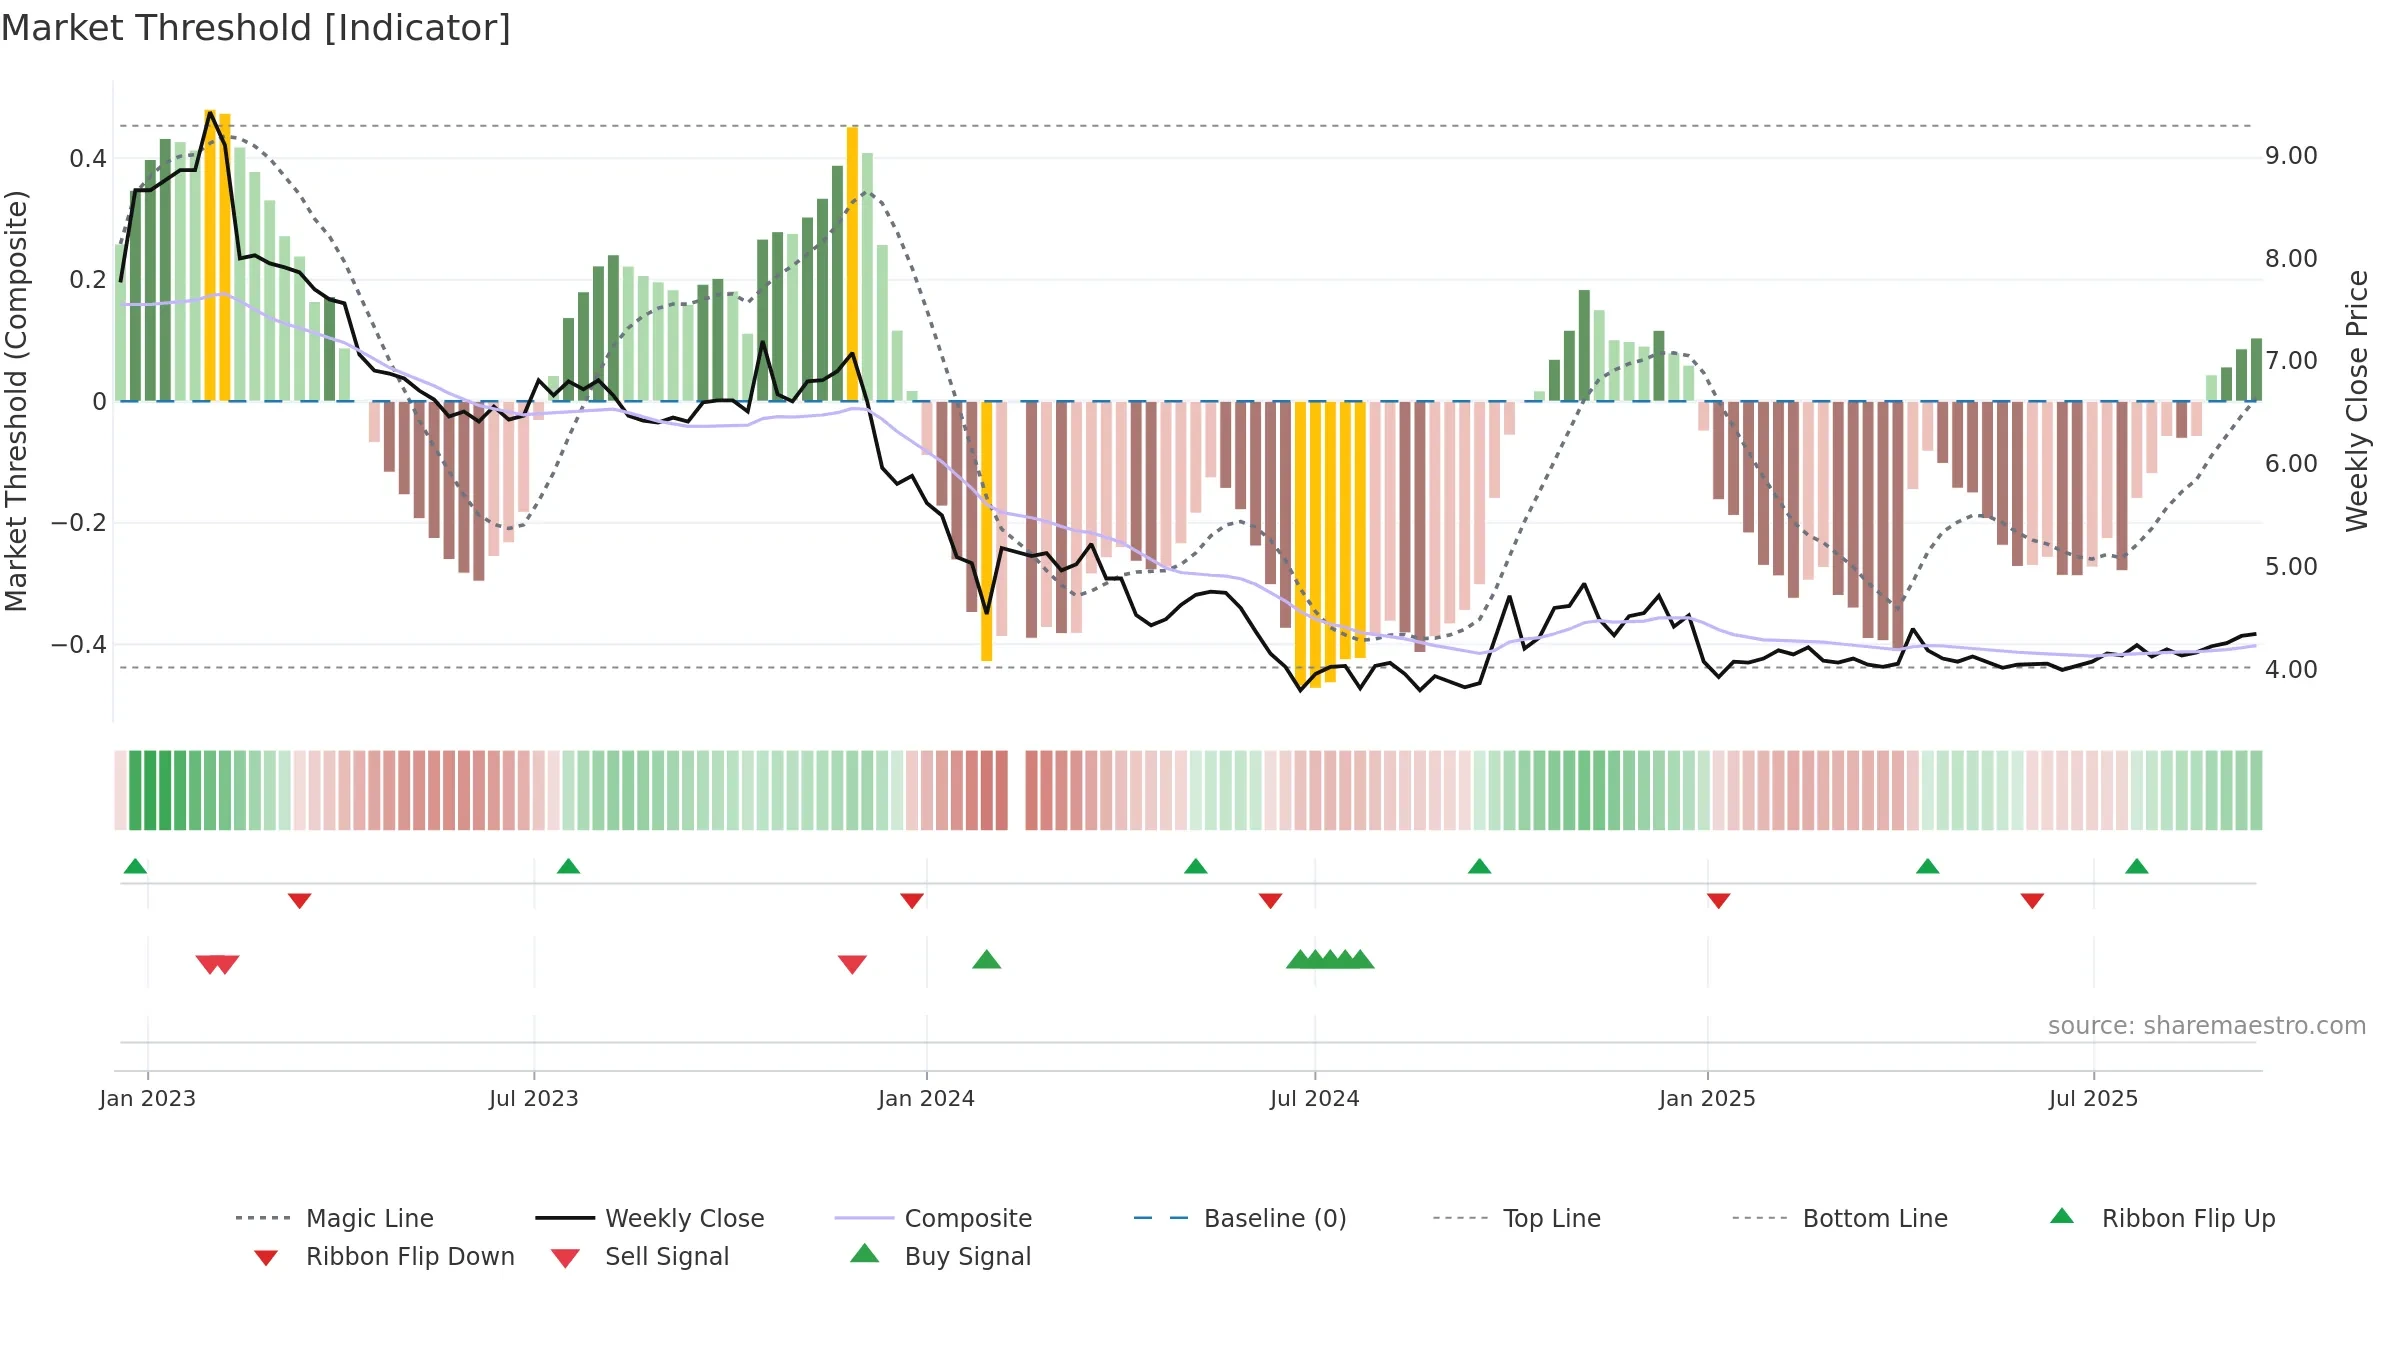Click the 6.00 price tick label
This screenshot has height=1350, width=2400.
coord(2291,463)
